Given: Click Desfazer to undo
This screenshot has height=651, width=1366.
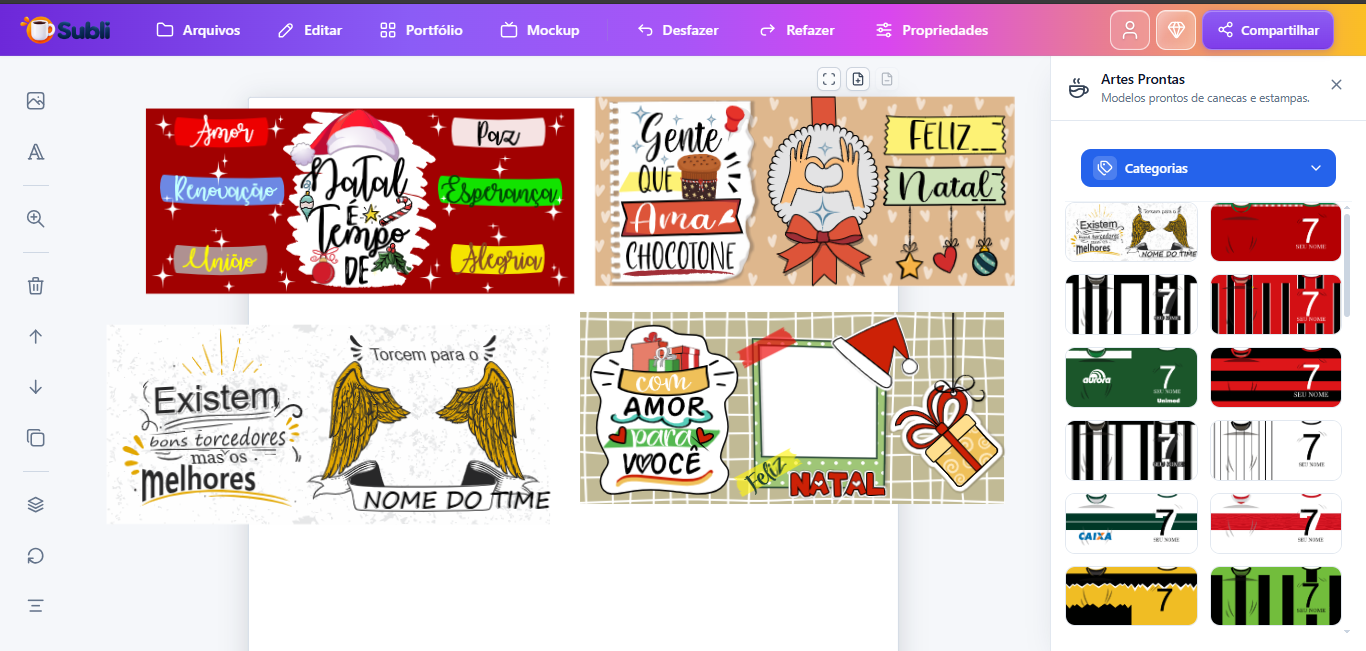Looking at the screenshot, I should [x=678, y=30].
